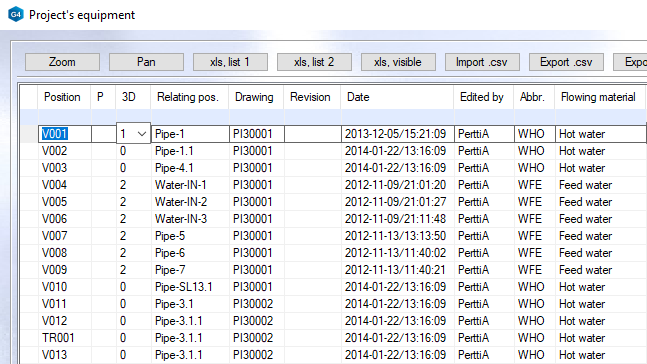Click the Water-IN-2 relating position cell
The height and width of the screenshot is (364, 647).
click(190, 202)
